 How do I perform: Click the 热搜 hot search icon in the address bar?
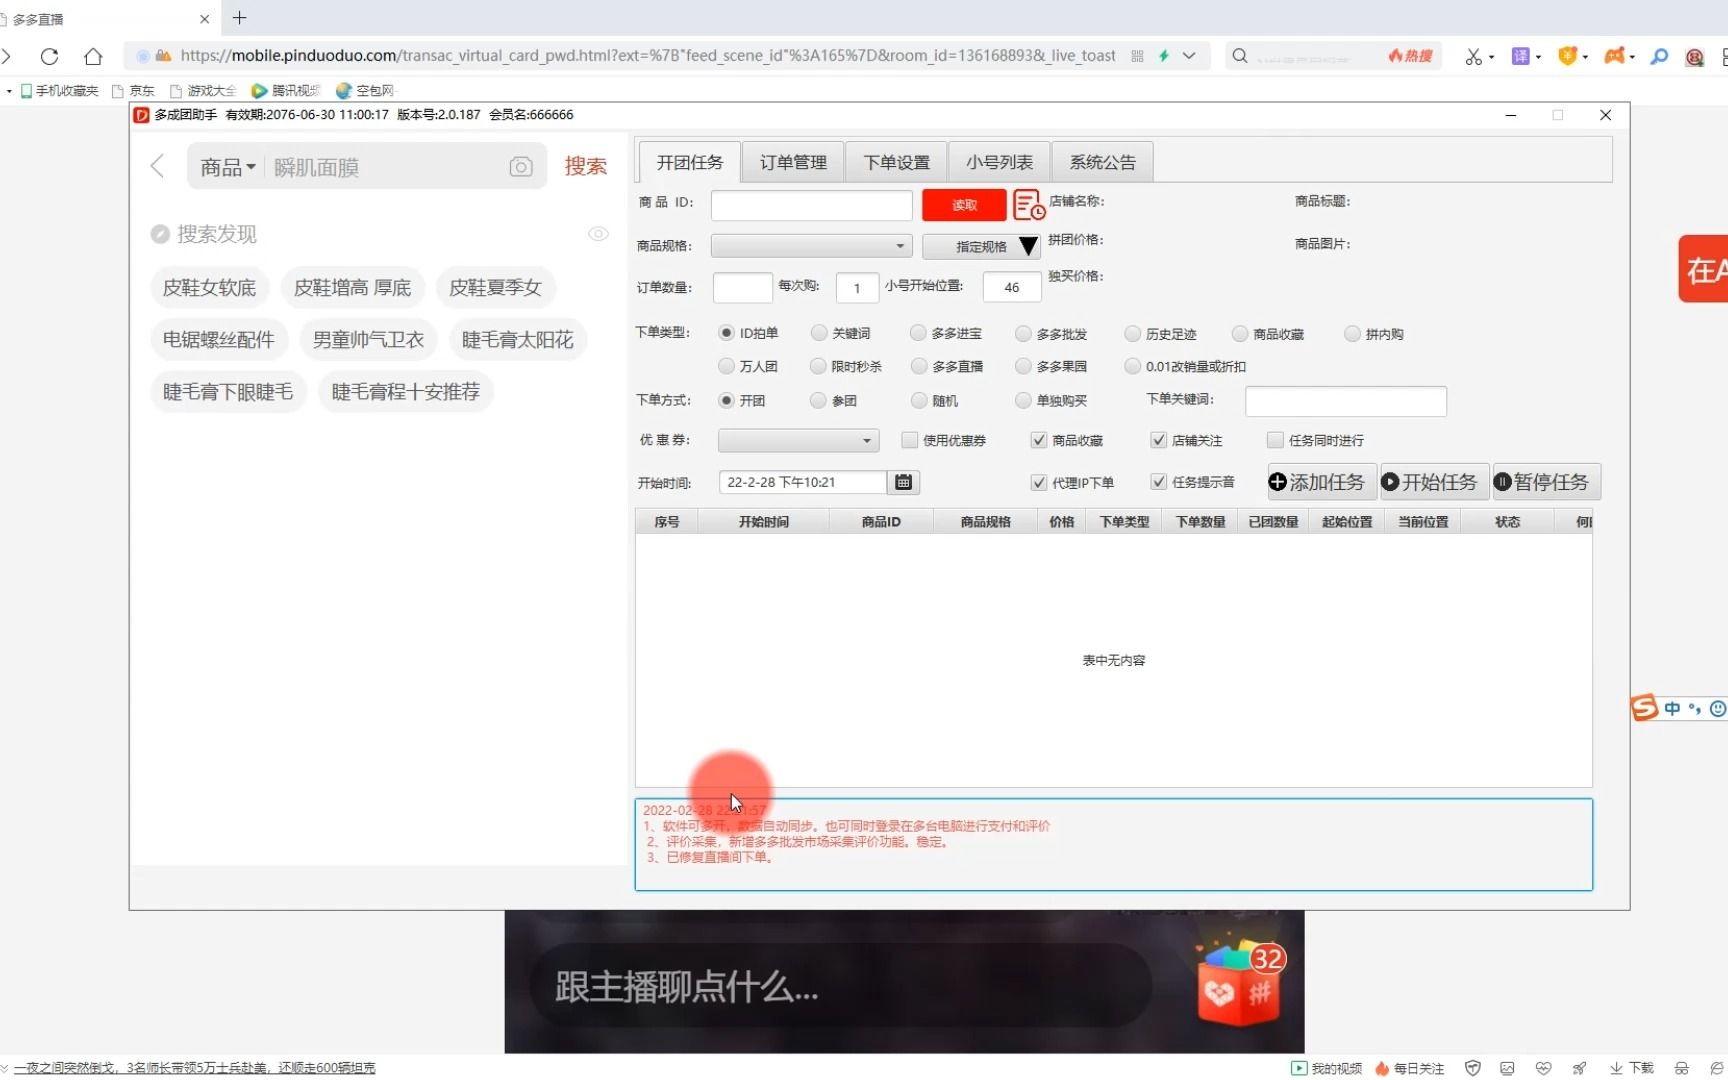tap(1409, 56)
